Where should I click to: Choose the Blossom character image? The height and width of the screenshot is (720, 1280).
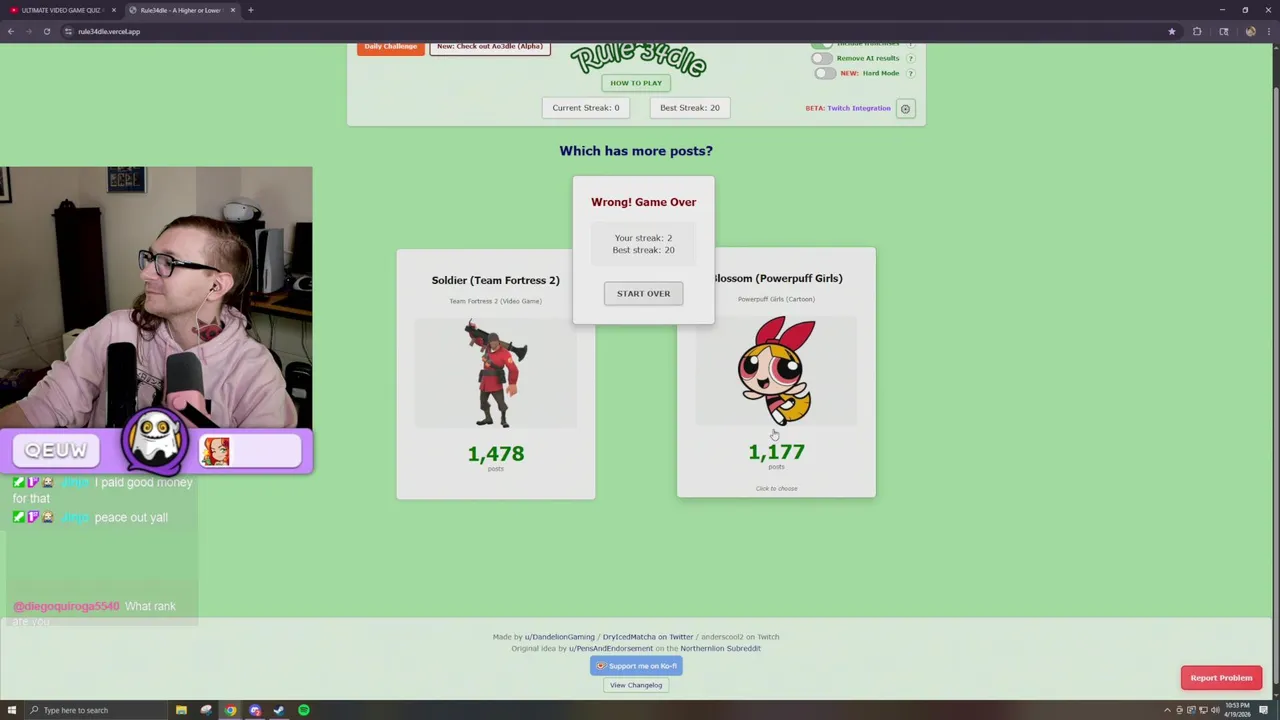pos(776,371)
